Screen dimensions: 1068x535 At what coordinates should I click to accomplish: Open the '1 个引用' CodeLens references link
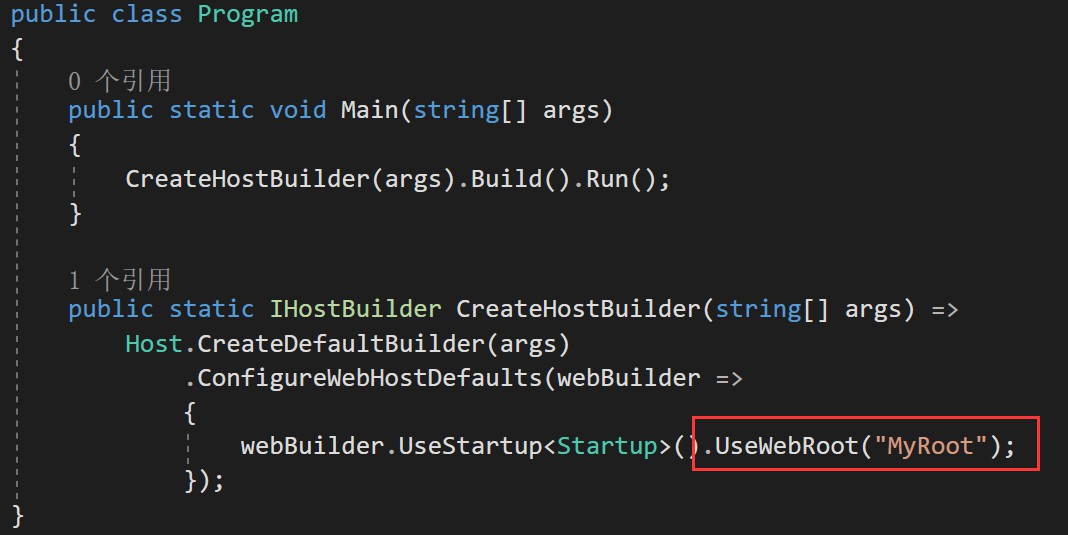(x=119, y=279)
